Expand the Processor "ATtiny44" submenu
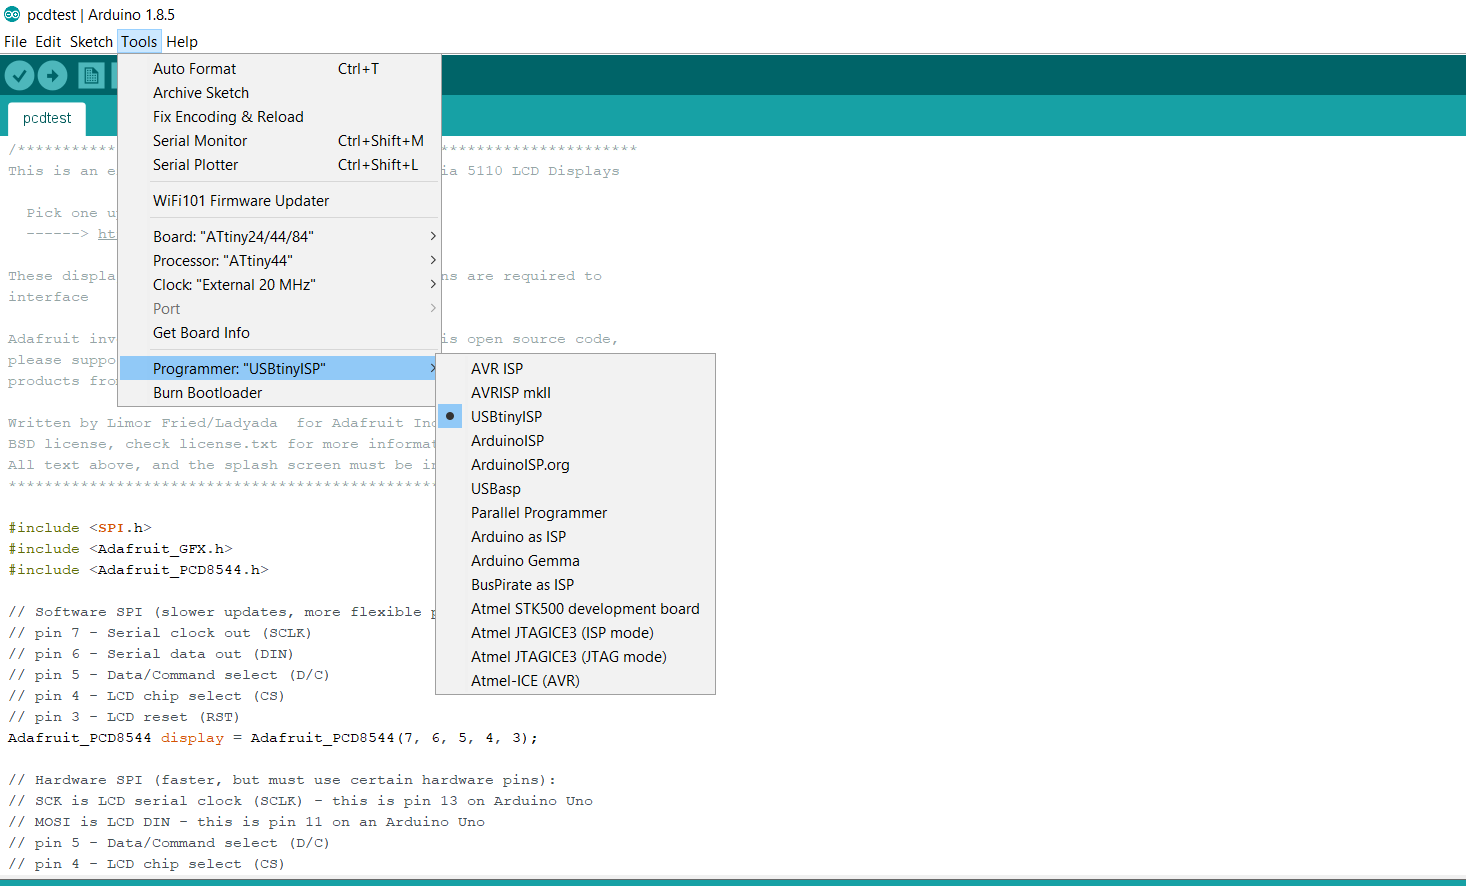This screenshot has height=886, width=1466. [279, 261]
